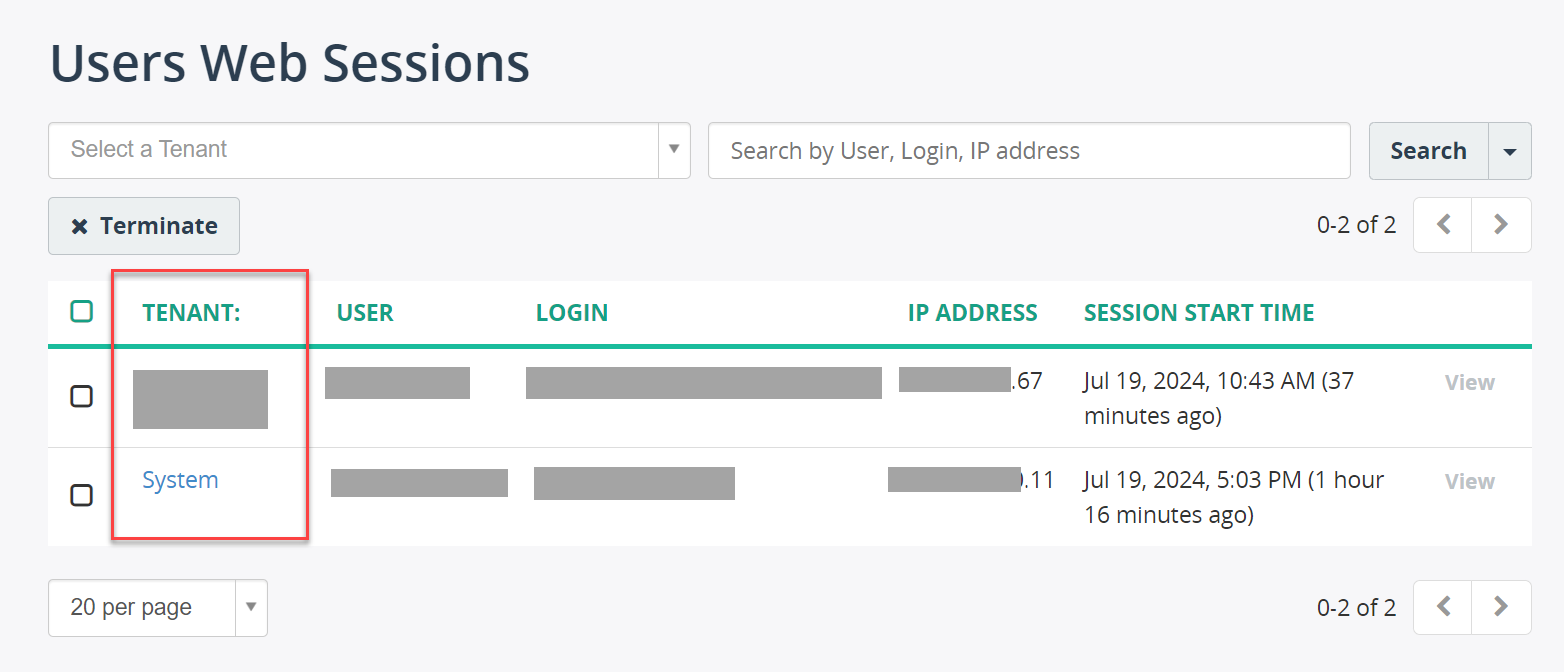Viewport: 1564px width, 672px height.
Task: Sort by SESSION START TIME column header
Action: 1199,312
